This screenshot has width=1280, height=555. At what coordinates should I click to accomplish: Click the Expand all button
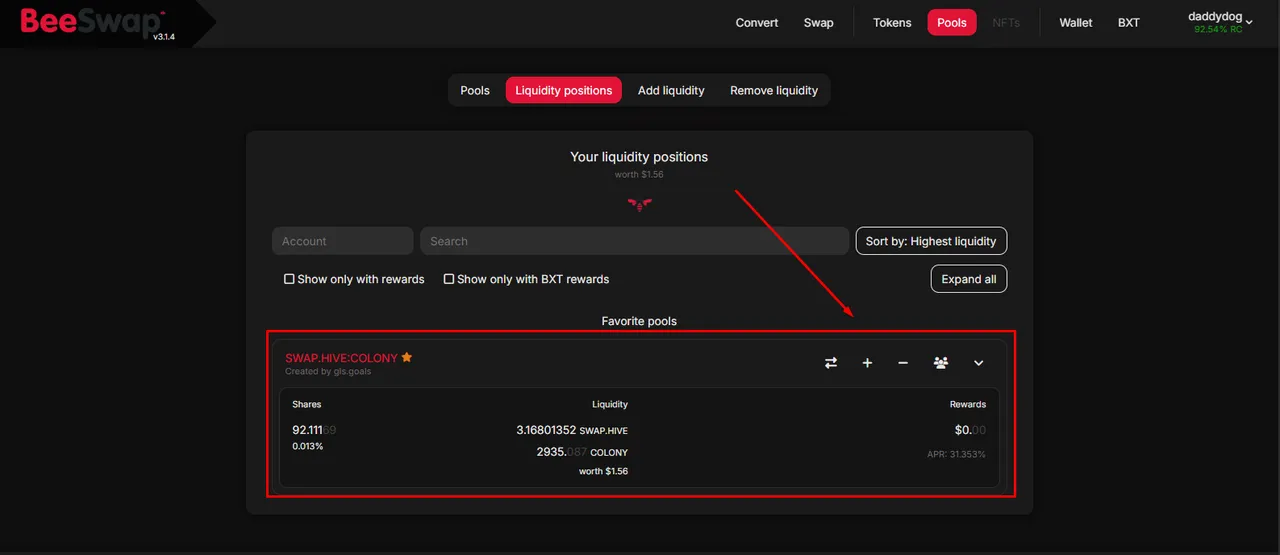click(969, 279)
